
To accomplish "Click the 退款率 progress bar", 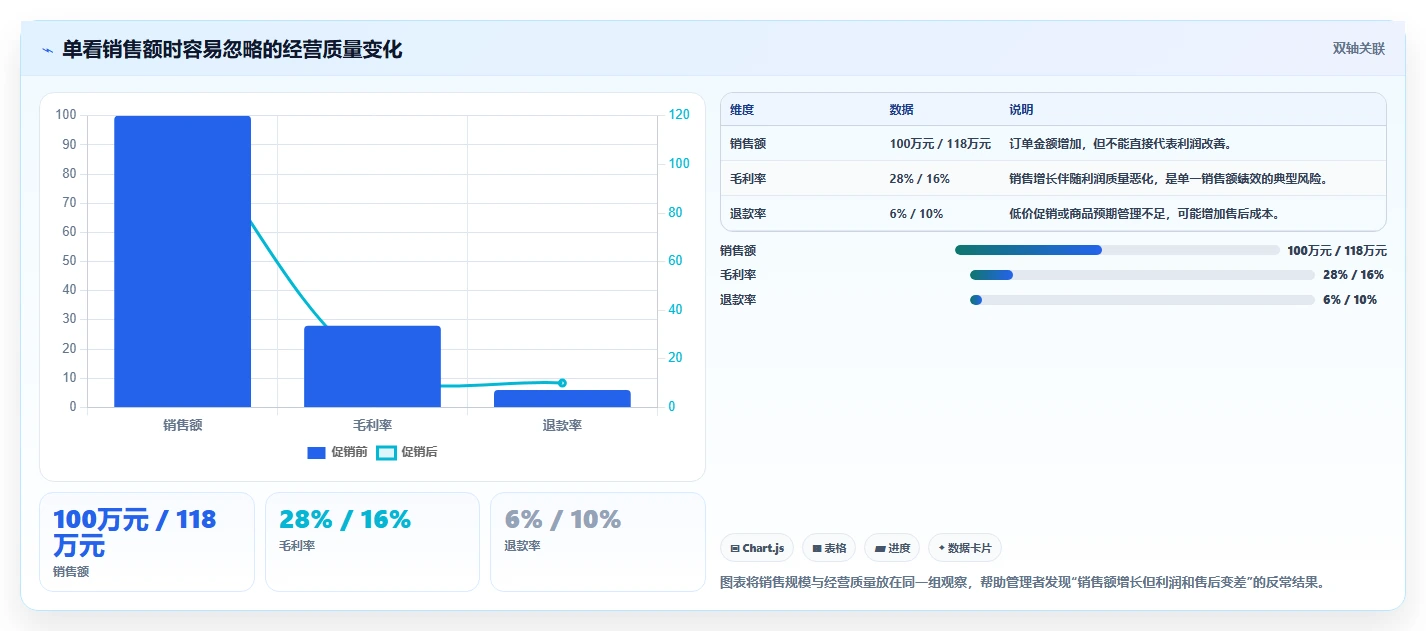I will pyautogui.click(x=1142, y=300).
